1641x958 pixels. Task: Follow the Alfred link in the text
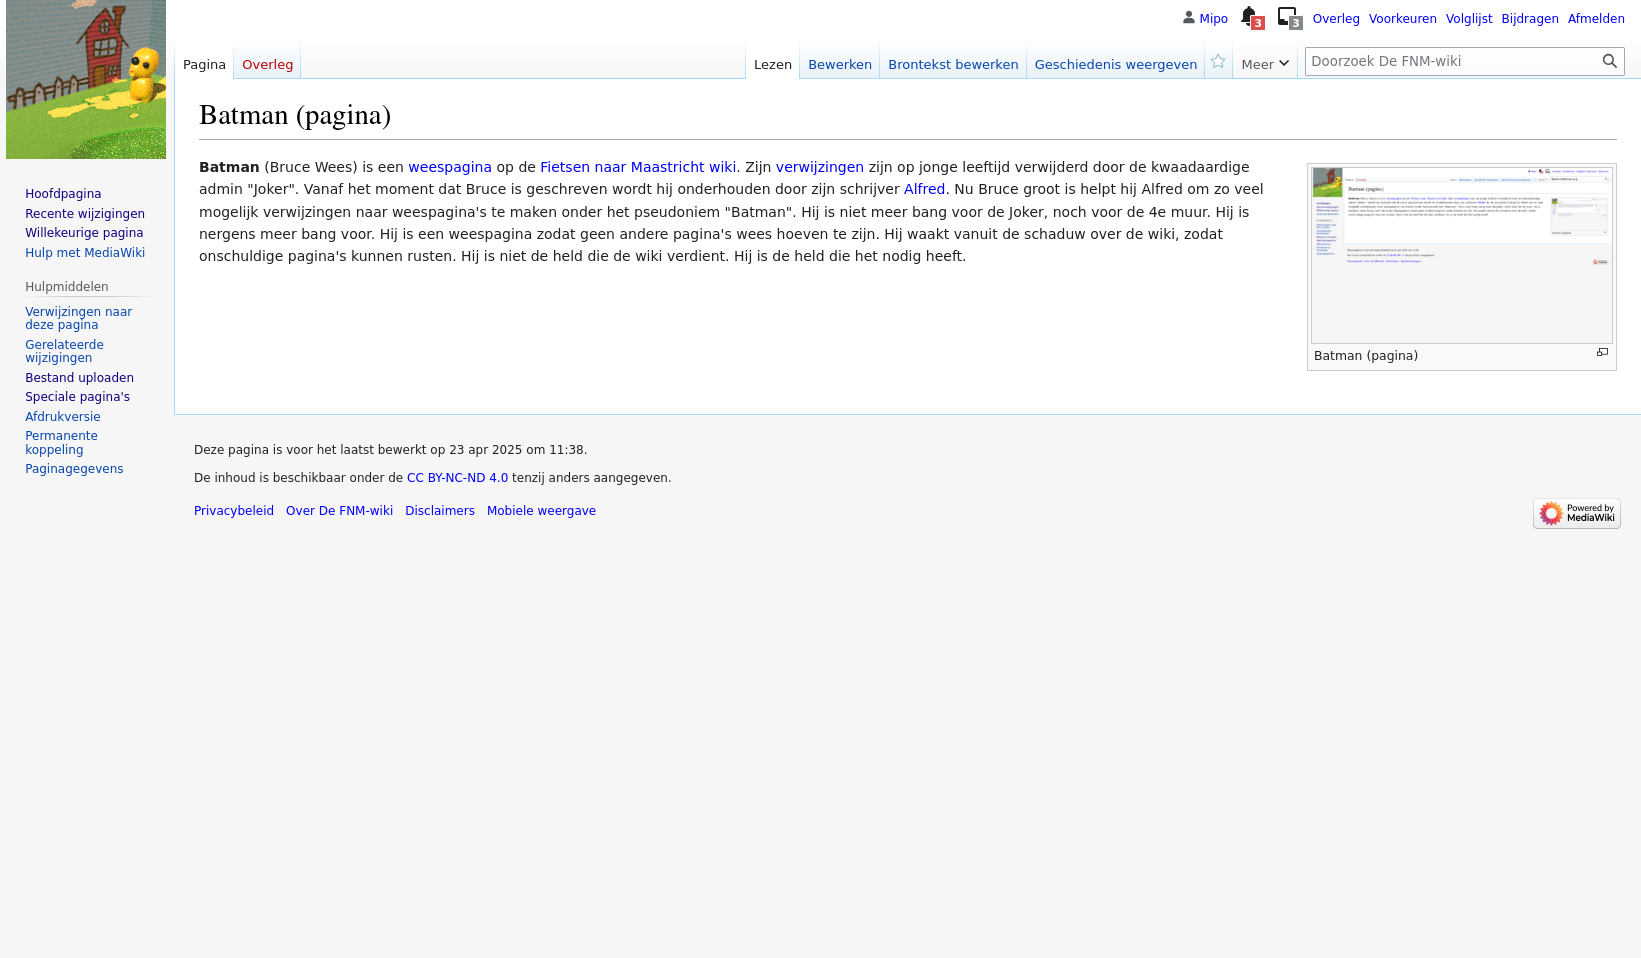(924, 189)
